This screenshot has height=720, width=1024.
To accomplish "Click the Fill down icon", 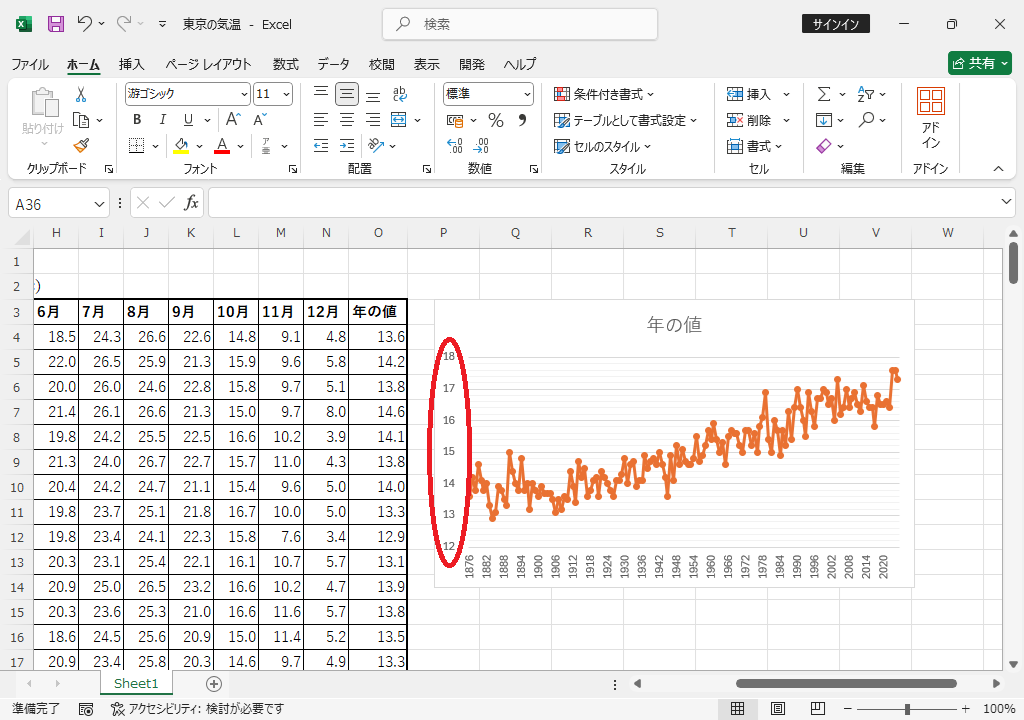I will (x=824, y=120).
